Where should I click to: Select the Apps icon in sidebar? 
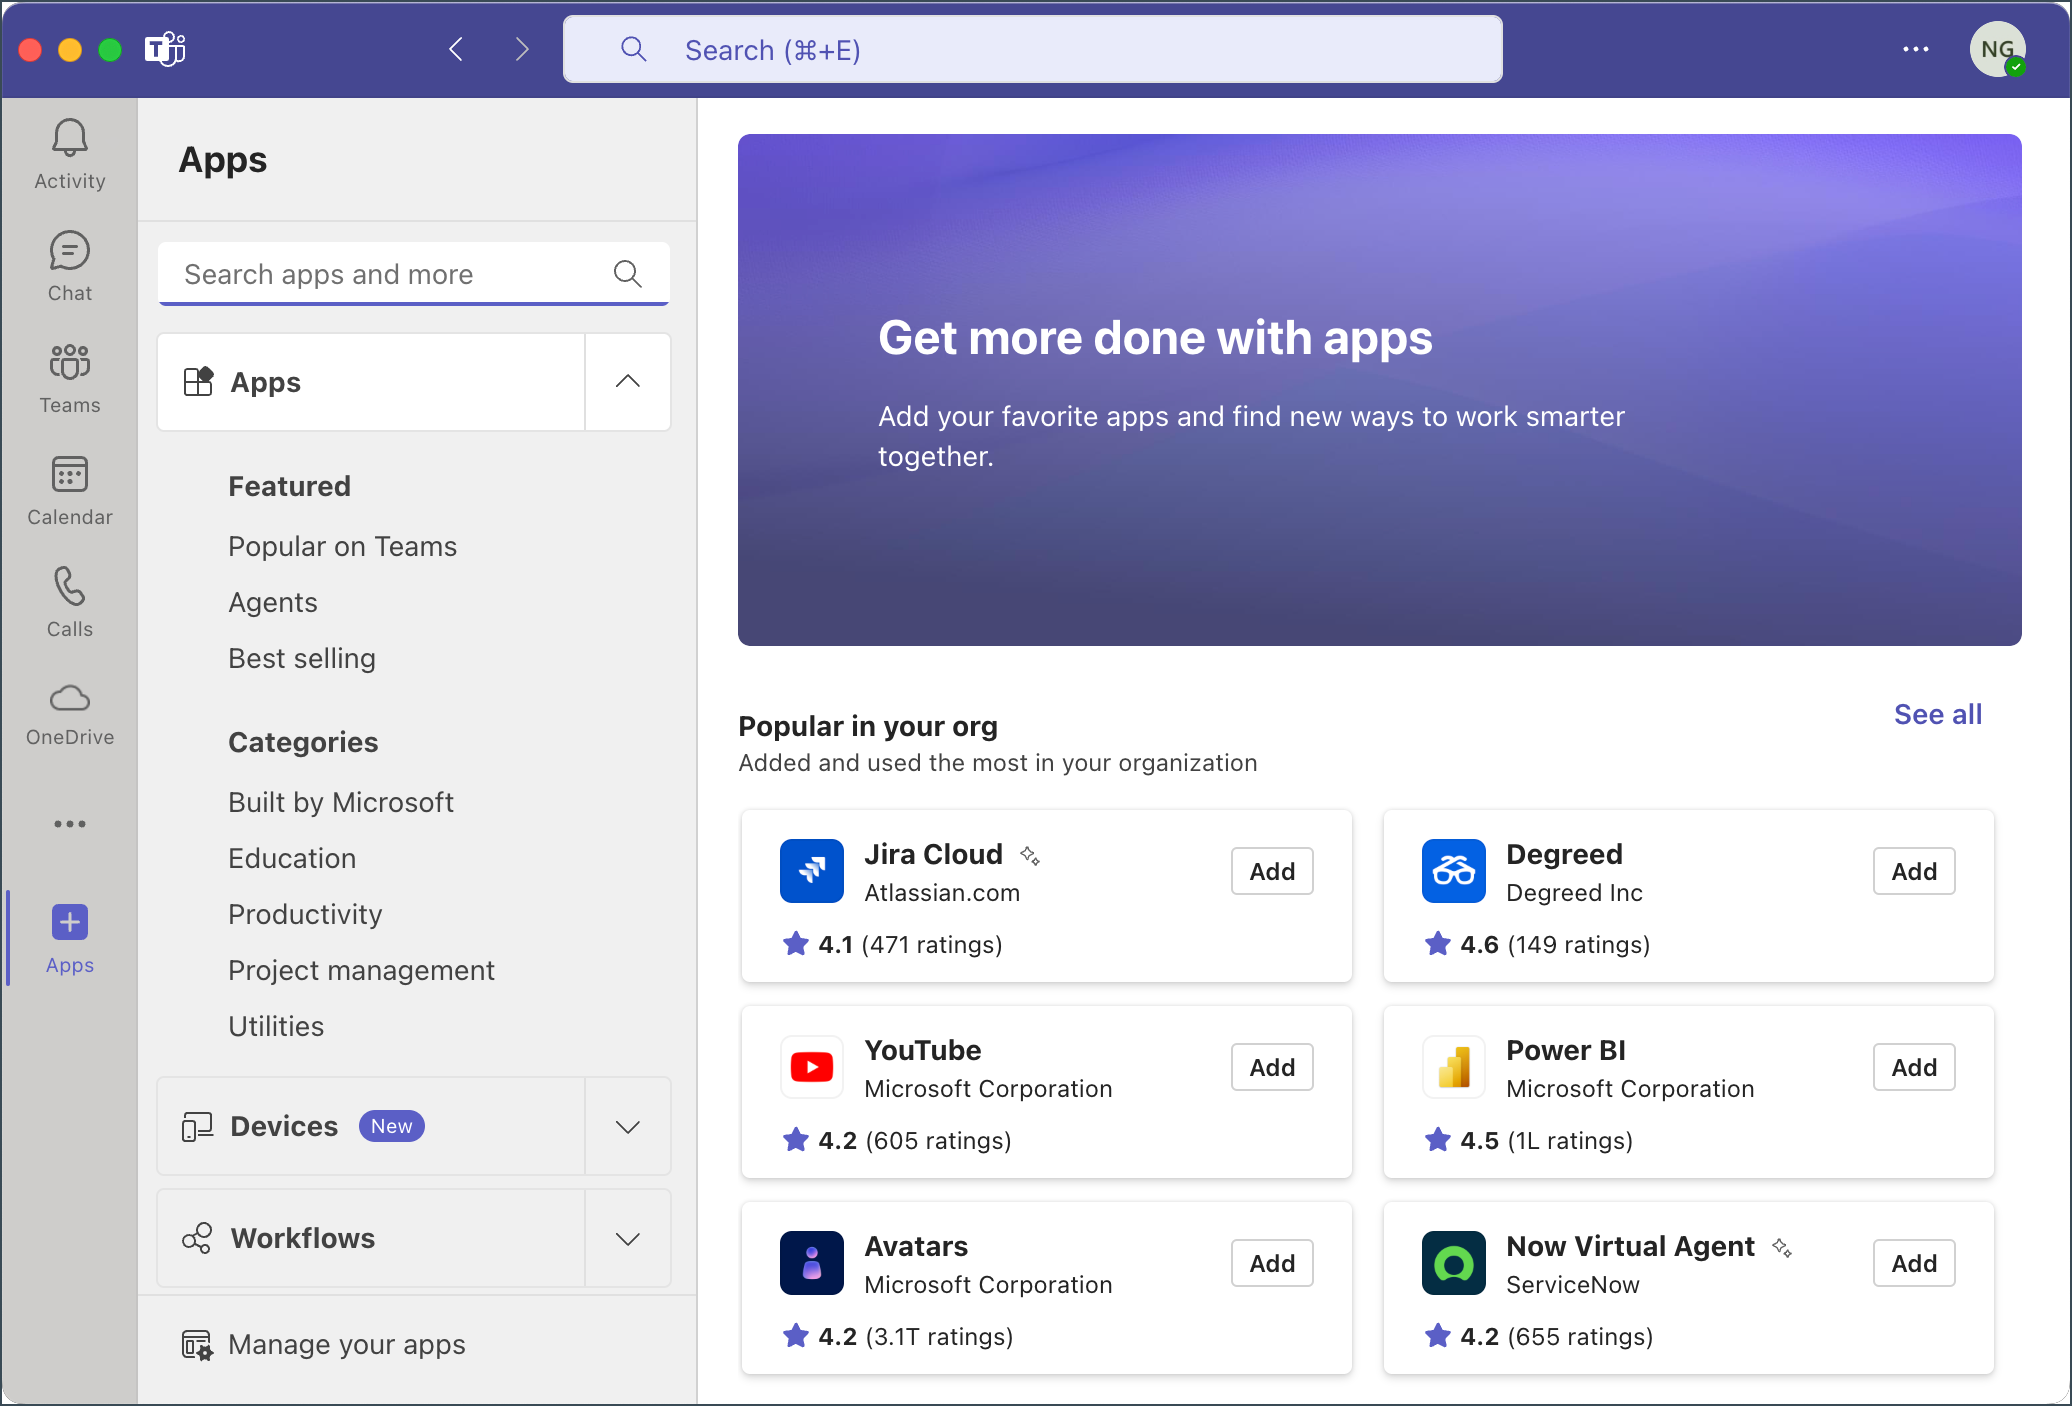(x=69, y=938)
